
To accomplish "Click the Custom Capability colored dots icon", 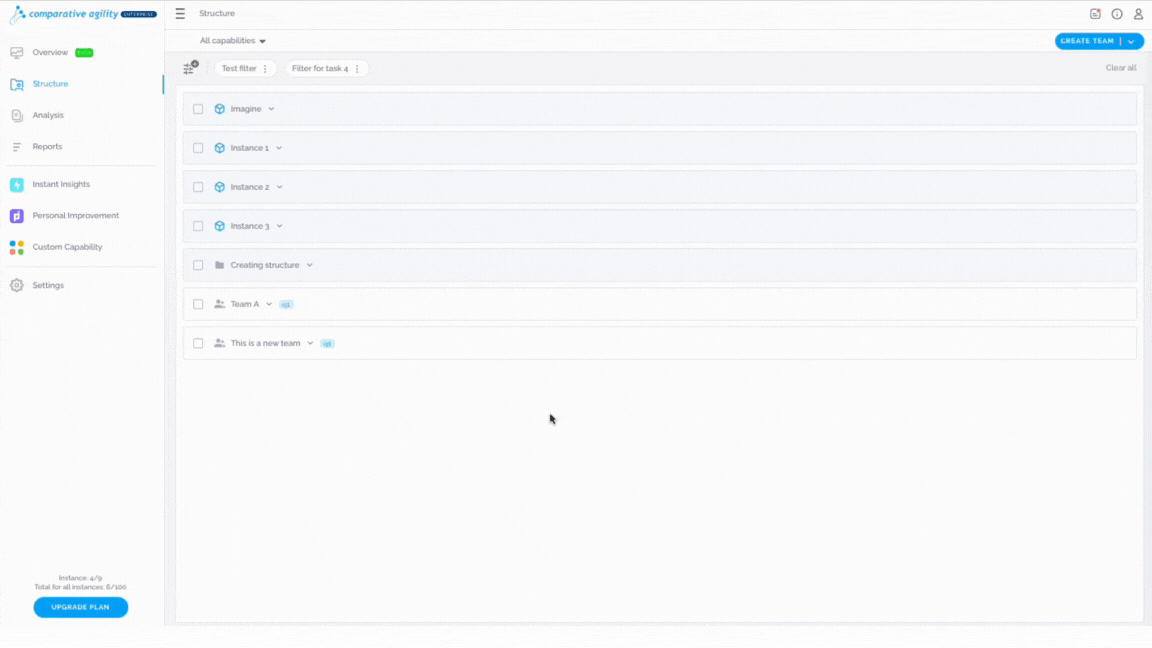I will tap(16, 248).
